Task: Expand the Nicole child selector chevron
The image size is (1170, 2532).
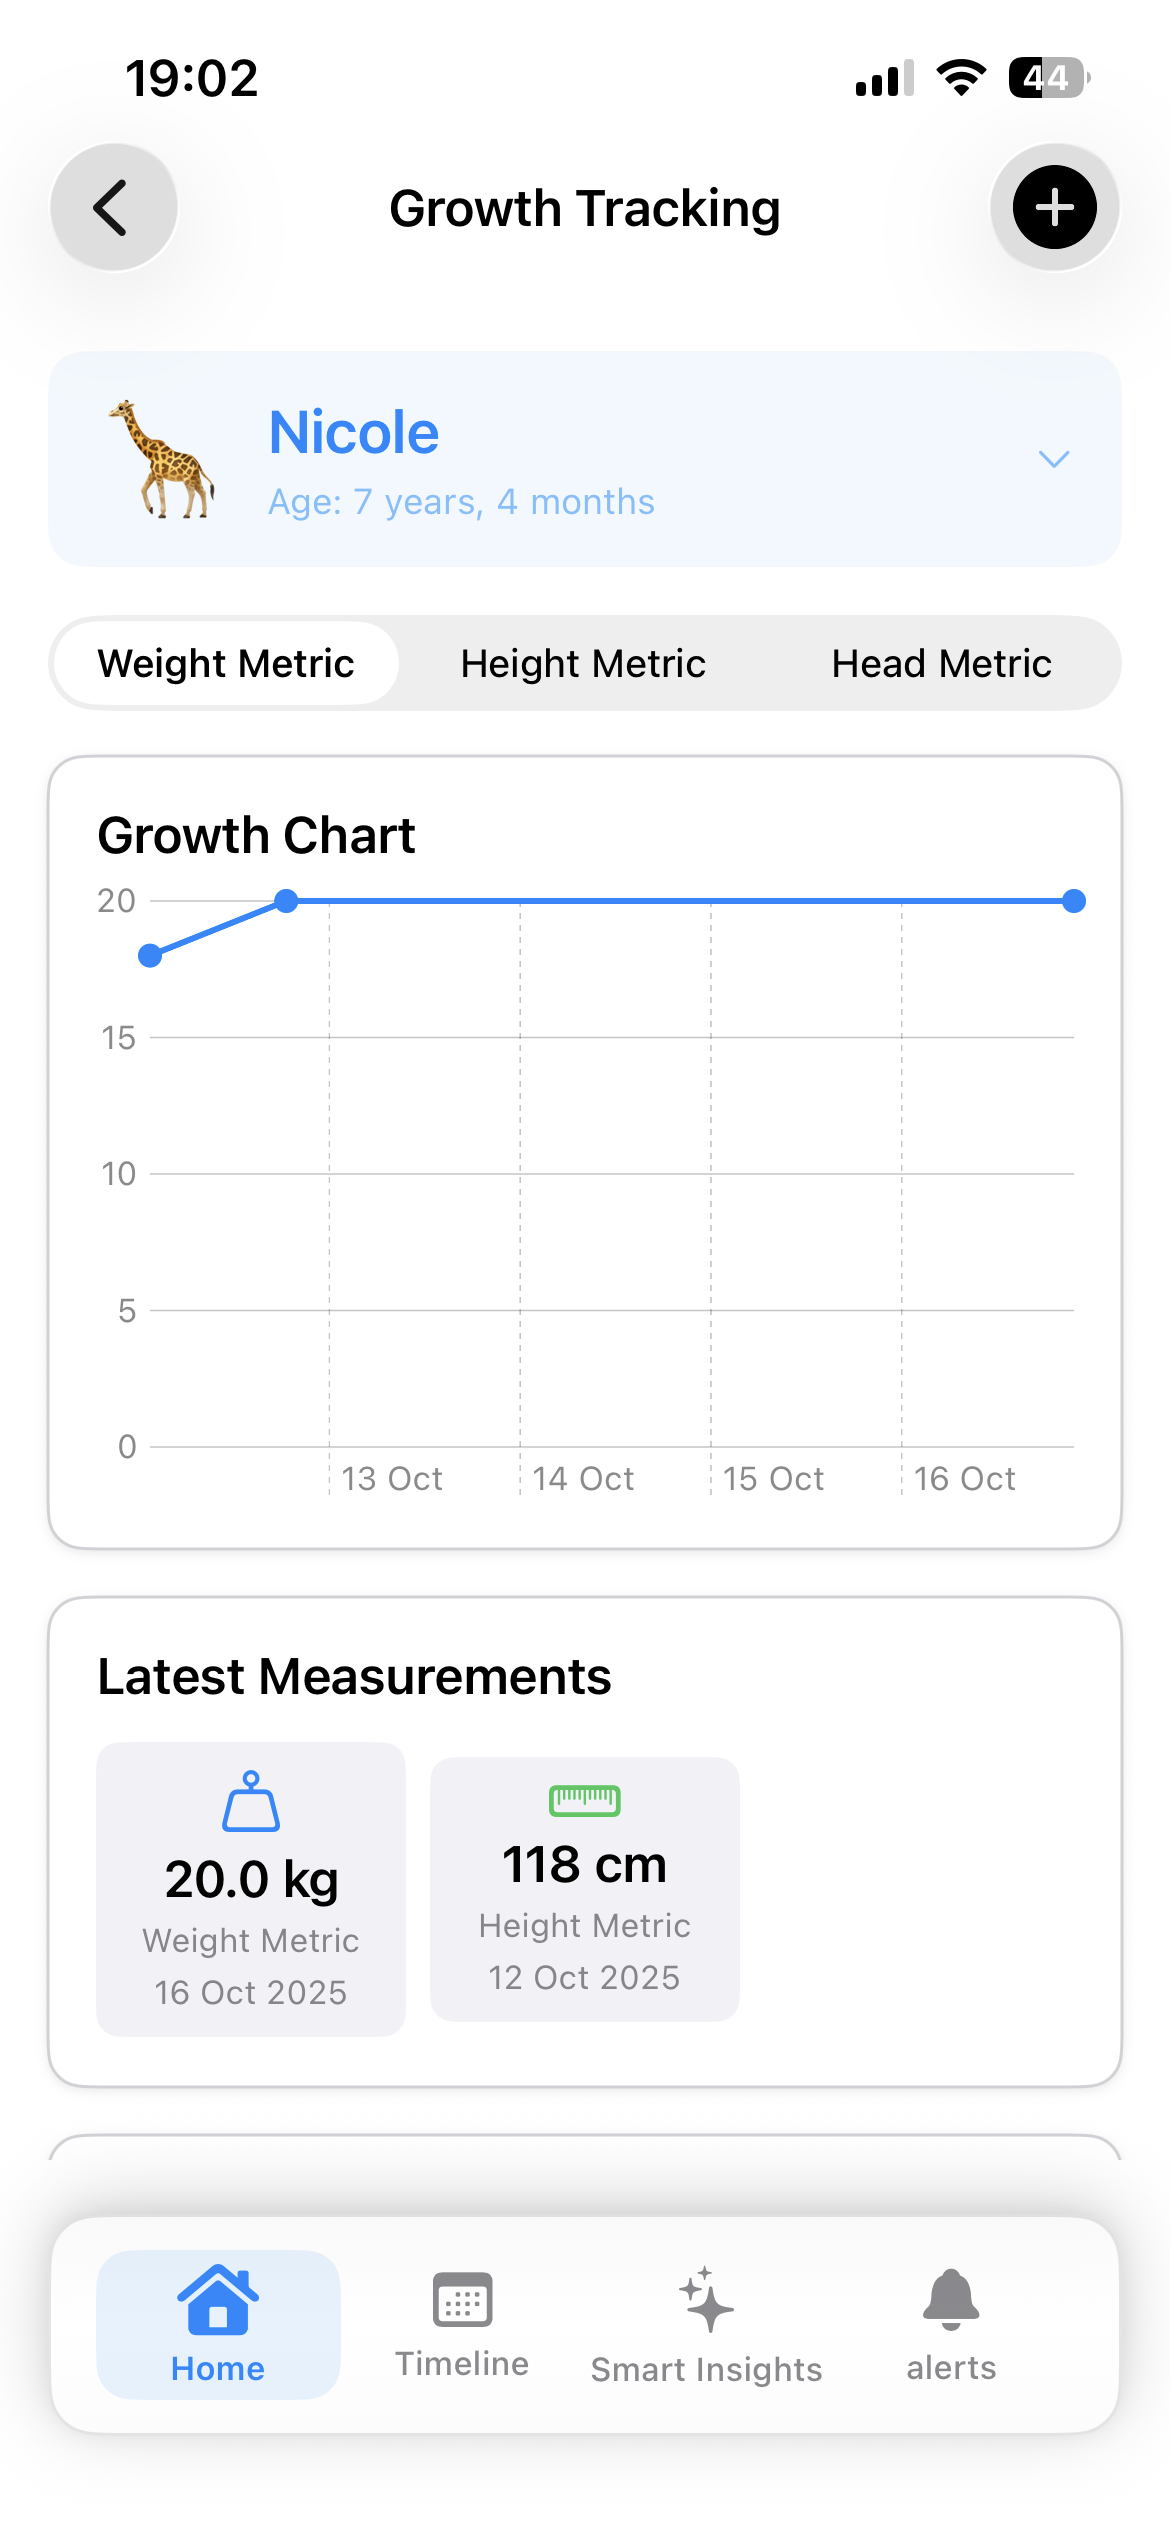Action: (x=1054, y=459)
